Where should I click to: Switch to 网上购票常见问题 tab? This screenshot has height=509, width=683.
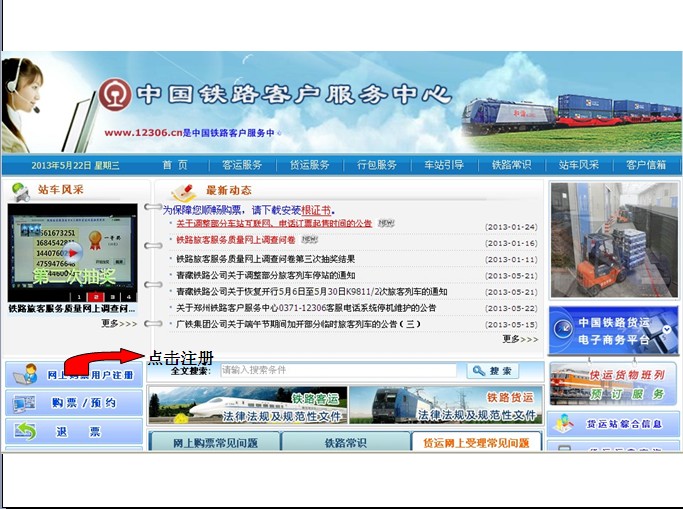point(215,442)
